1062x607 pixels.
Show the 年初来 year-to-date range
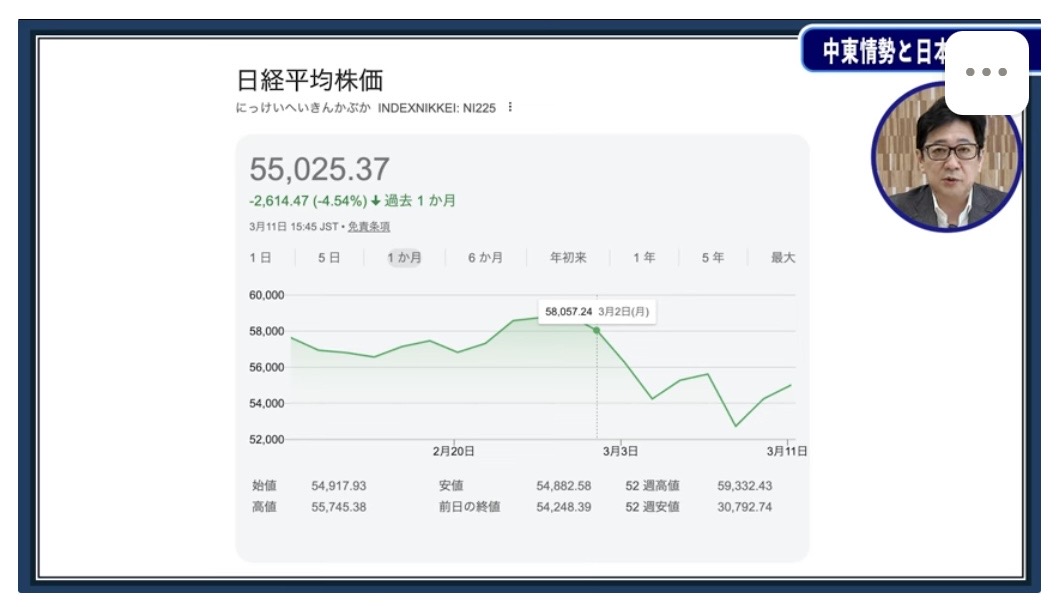[x=568, y=258]
